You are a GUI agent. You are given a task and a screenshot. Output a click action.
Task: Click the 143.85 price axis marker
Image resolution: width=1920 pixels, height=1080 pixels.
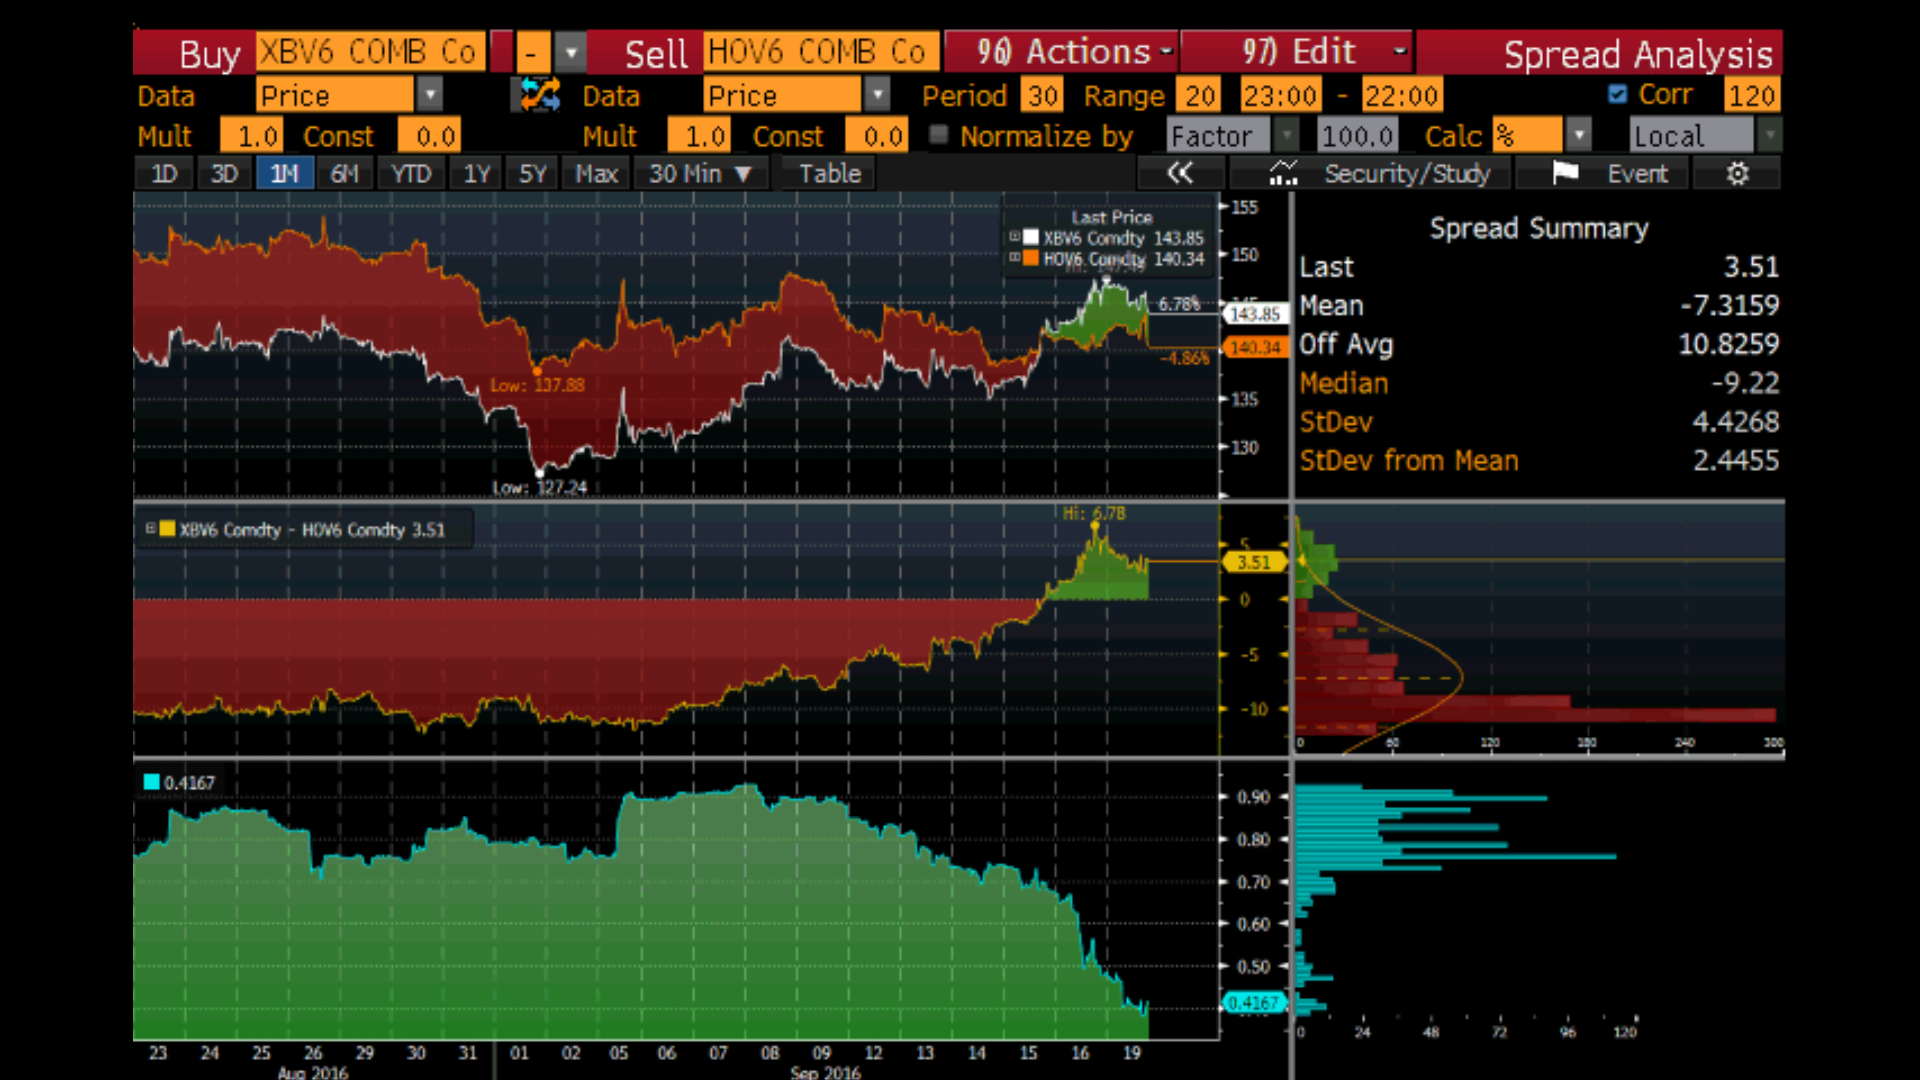[x=1254, y=314]
